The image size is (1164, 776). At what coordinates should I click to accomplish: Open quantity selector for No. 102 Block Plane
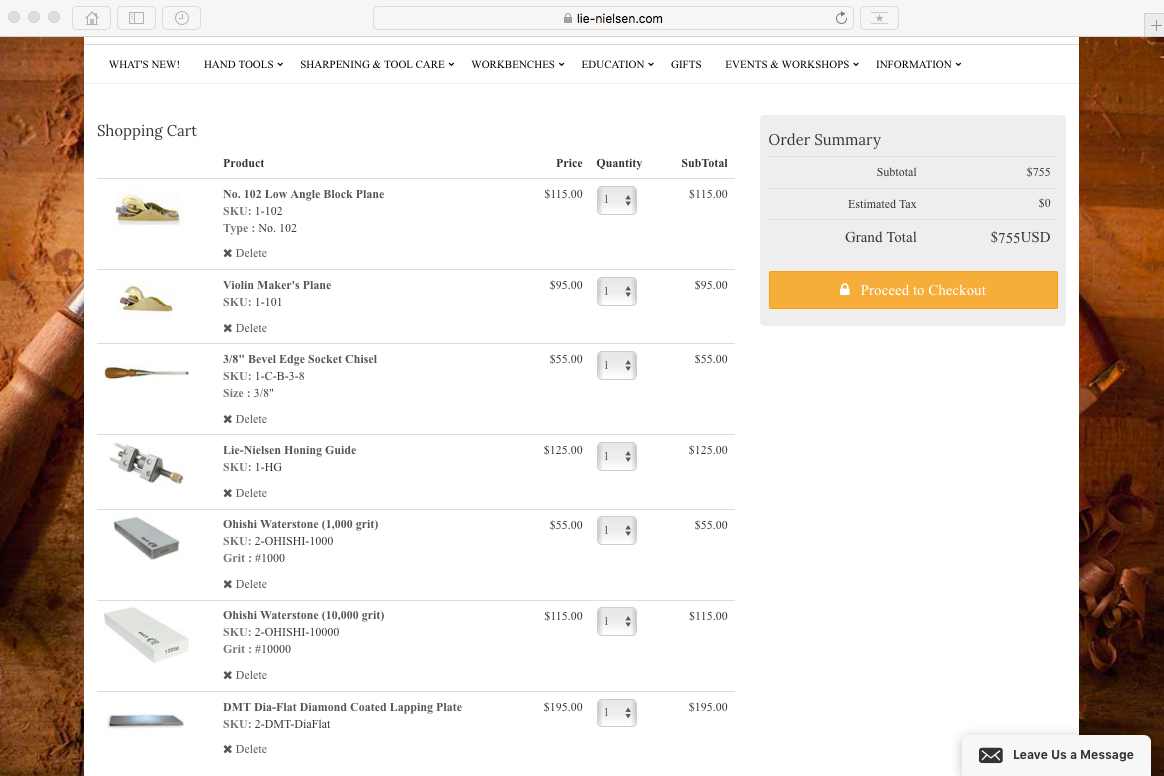coord(617,200)
